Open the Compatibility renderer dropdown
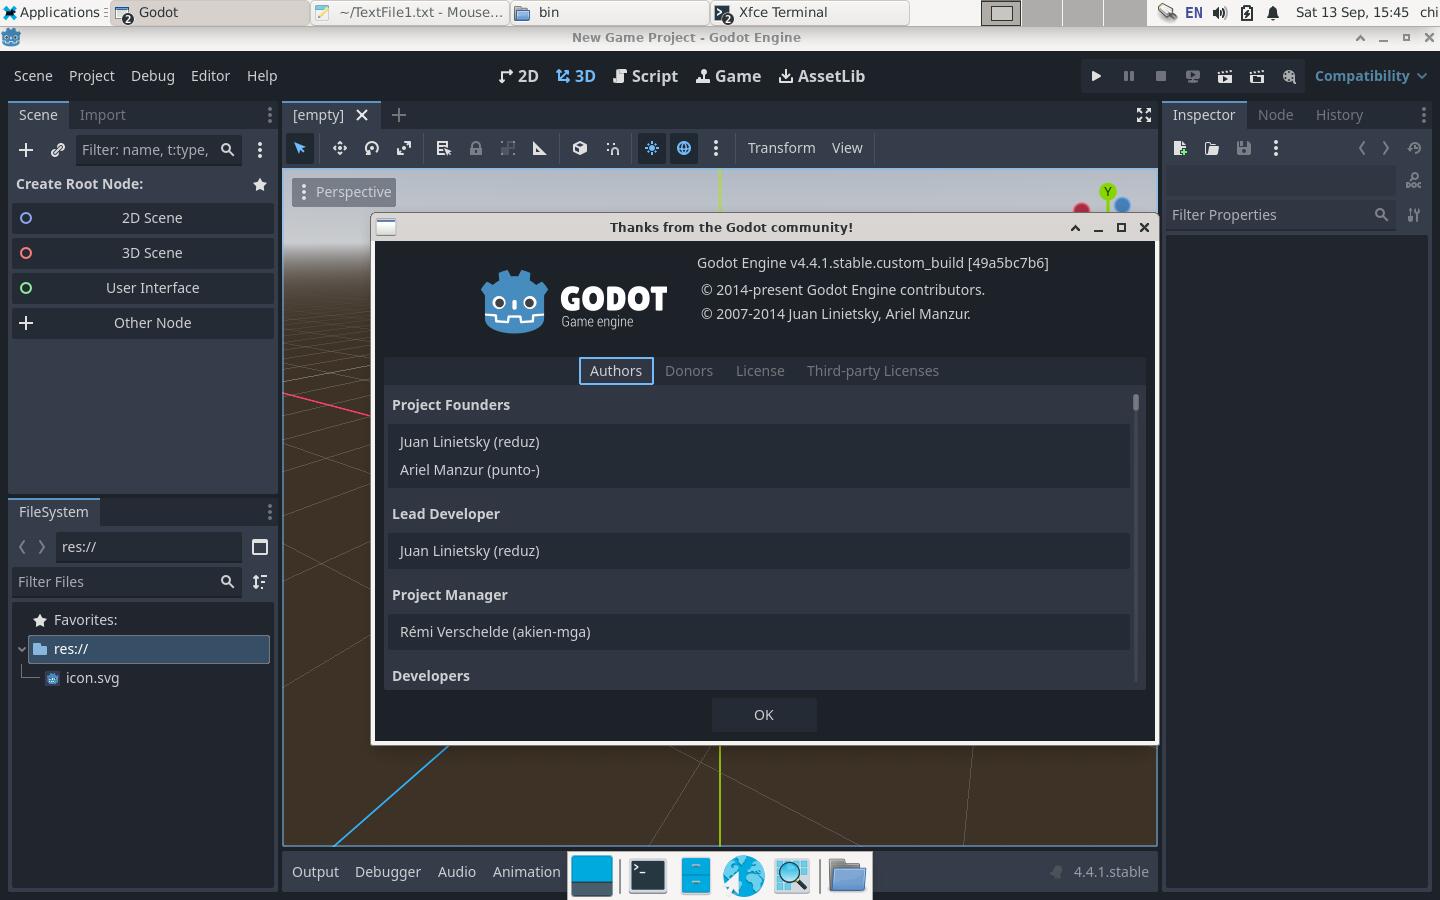 point(1371,76)
